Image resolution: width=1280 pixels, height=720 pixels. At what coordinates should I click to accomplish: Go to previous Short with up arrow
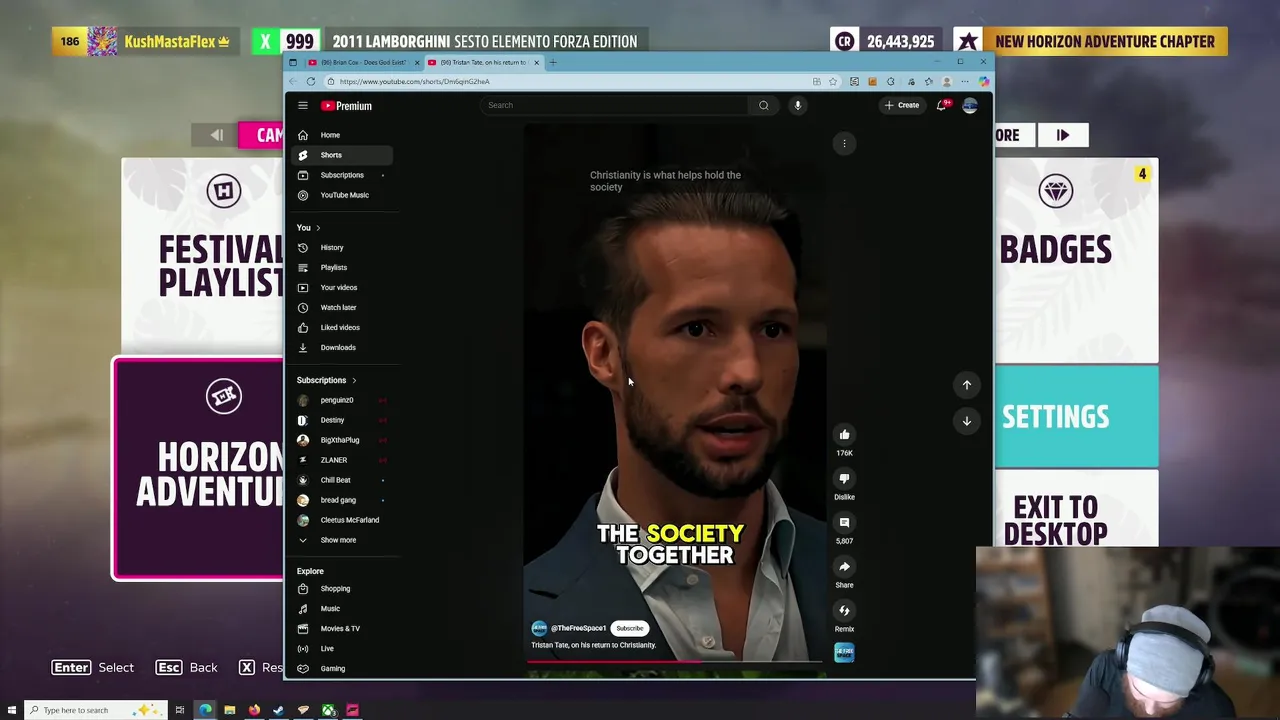(967, 385)
